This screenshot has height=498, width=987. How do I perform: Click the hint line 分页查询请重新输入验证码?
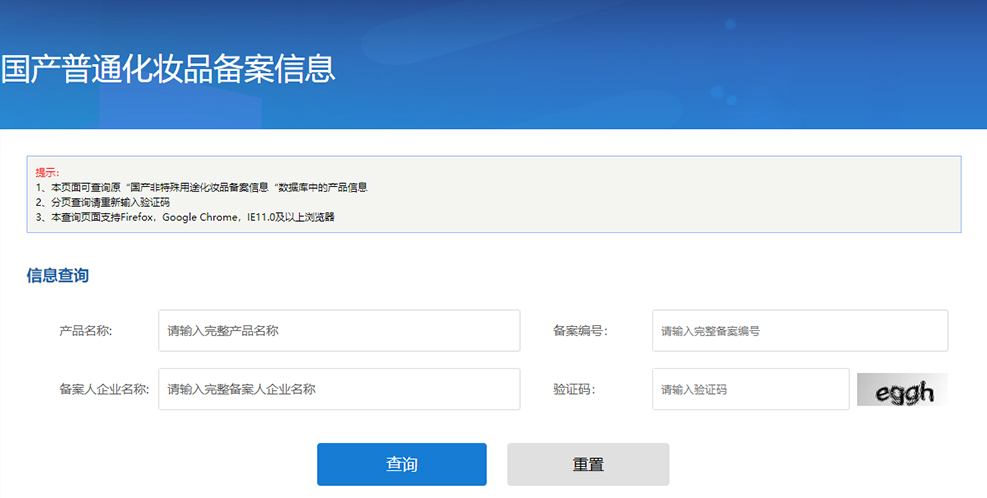[x=110, y=202]
